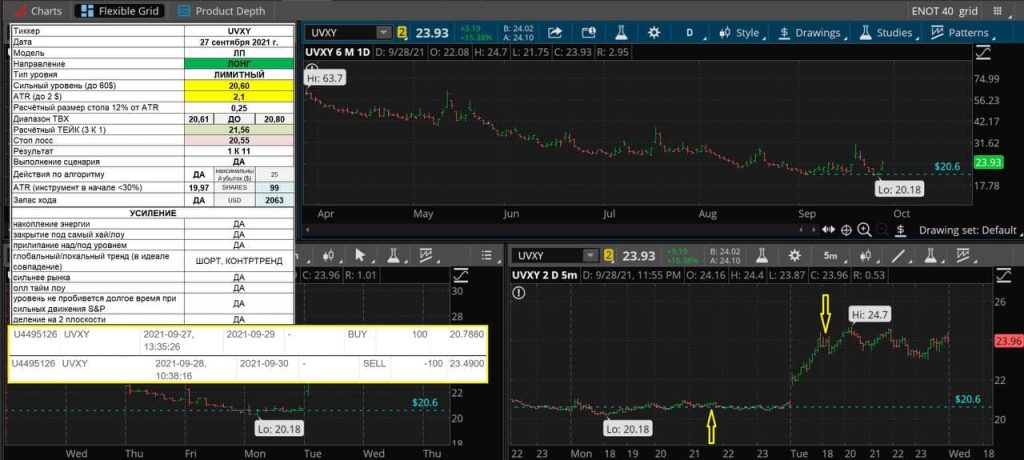This screenshot has height=460, width=1024.
Task: Click the alert circle icon on 5m chart
Action: coord(519,293)
